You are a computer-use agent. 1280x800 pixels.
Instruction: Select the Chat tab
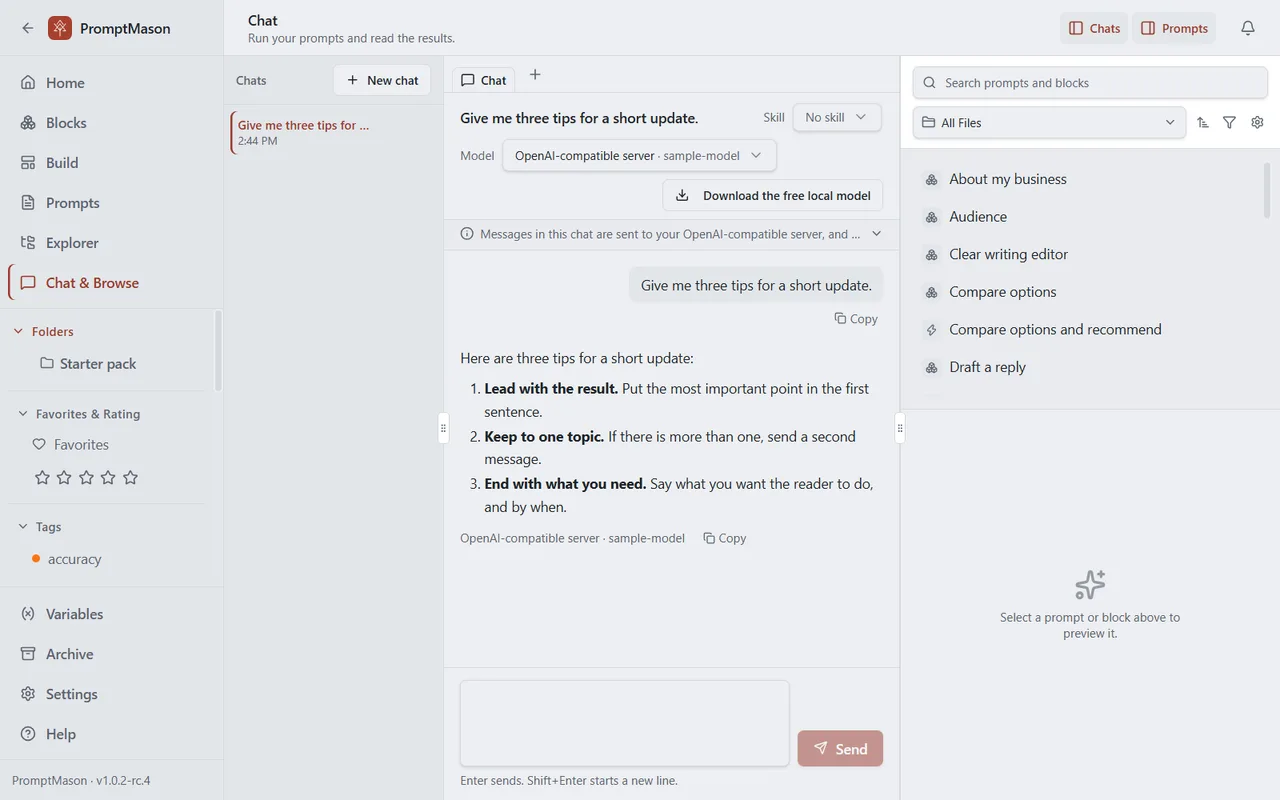pos(484,80)
